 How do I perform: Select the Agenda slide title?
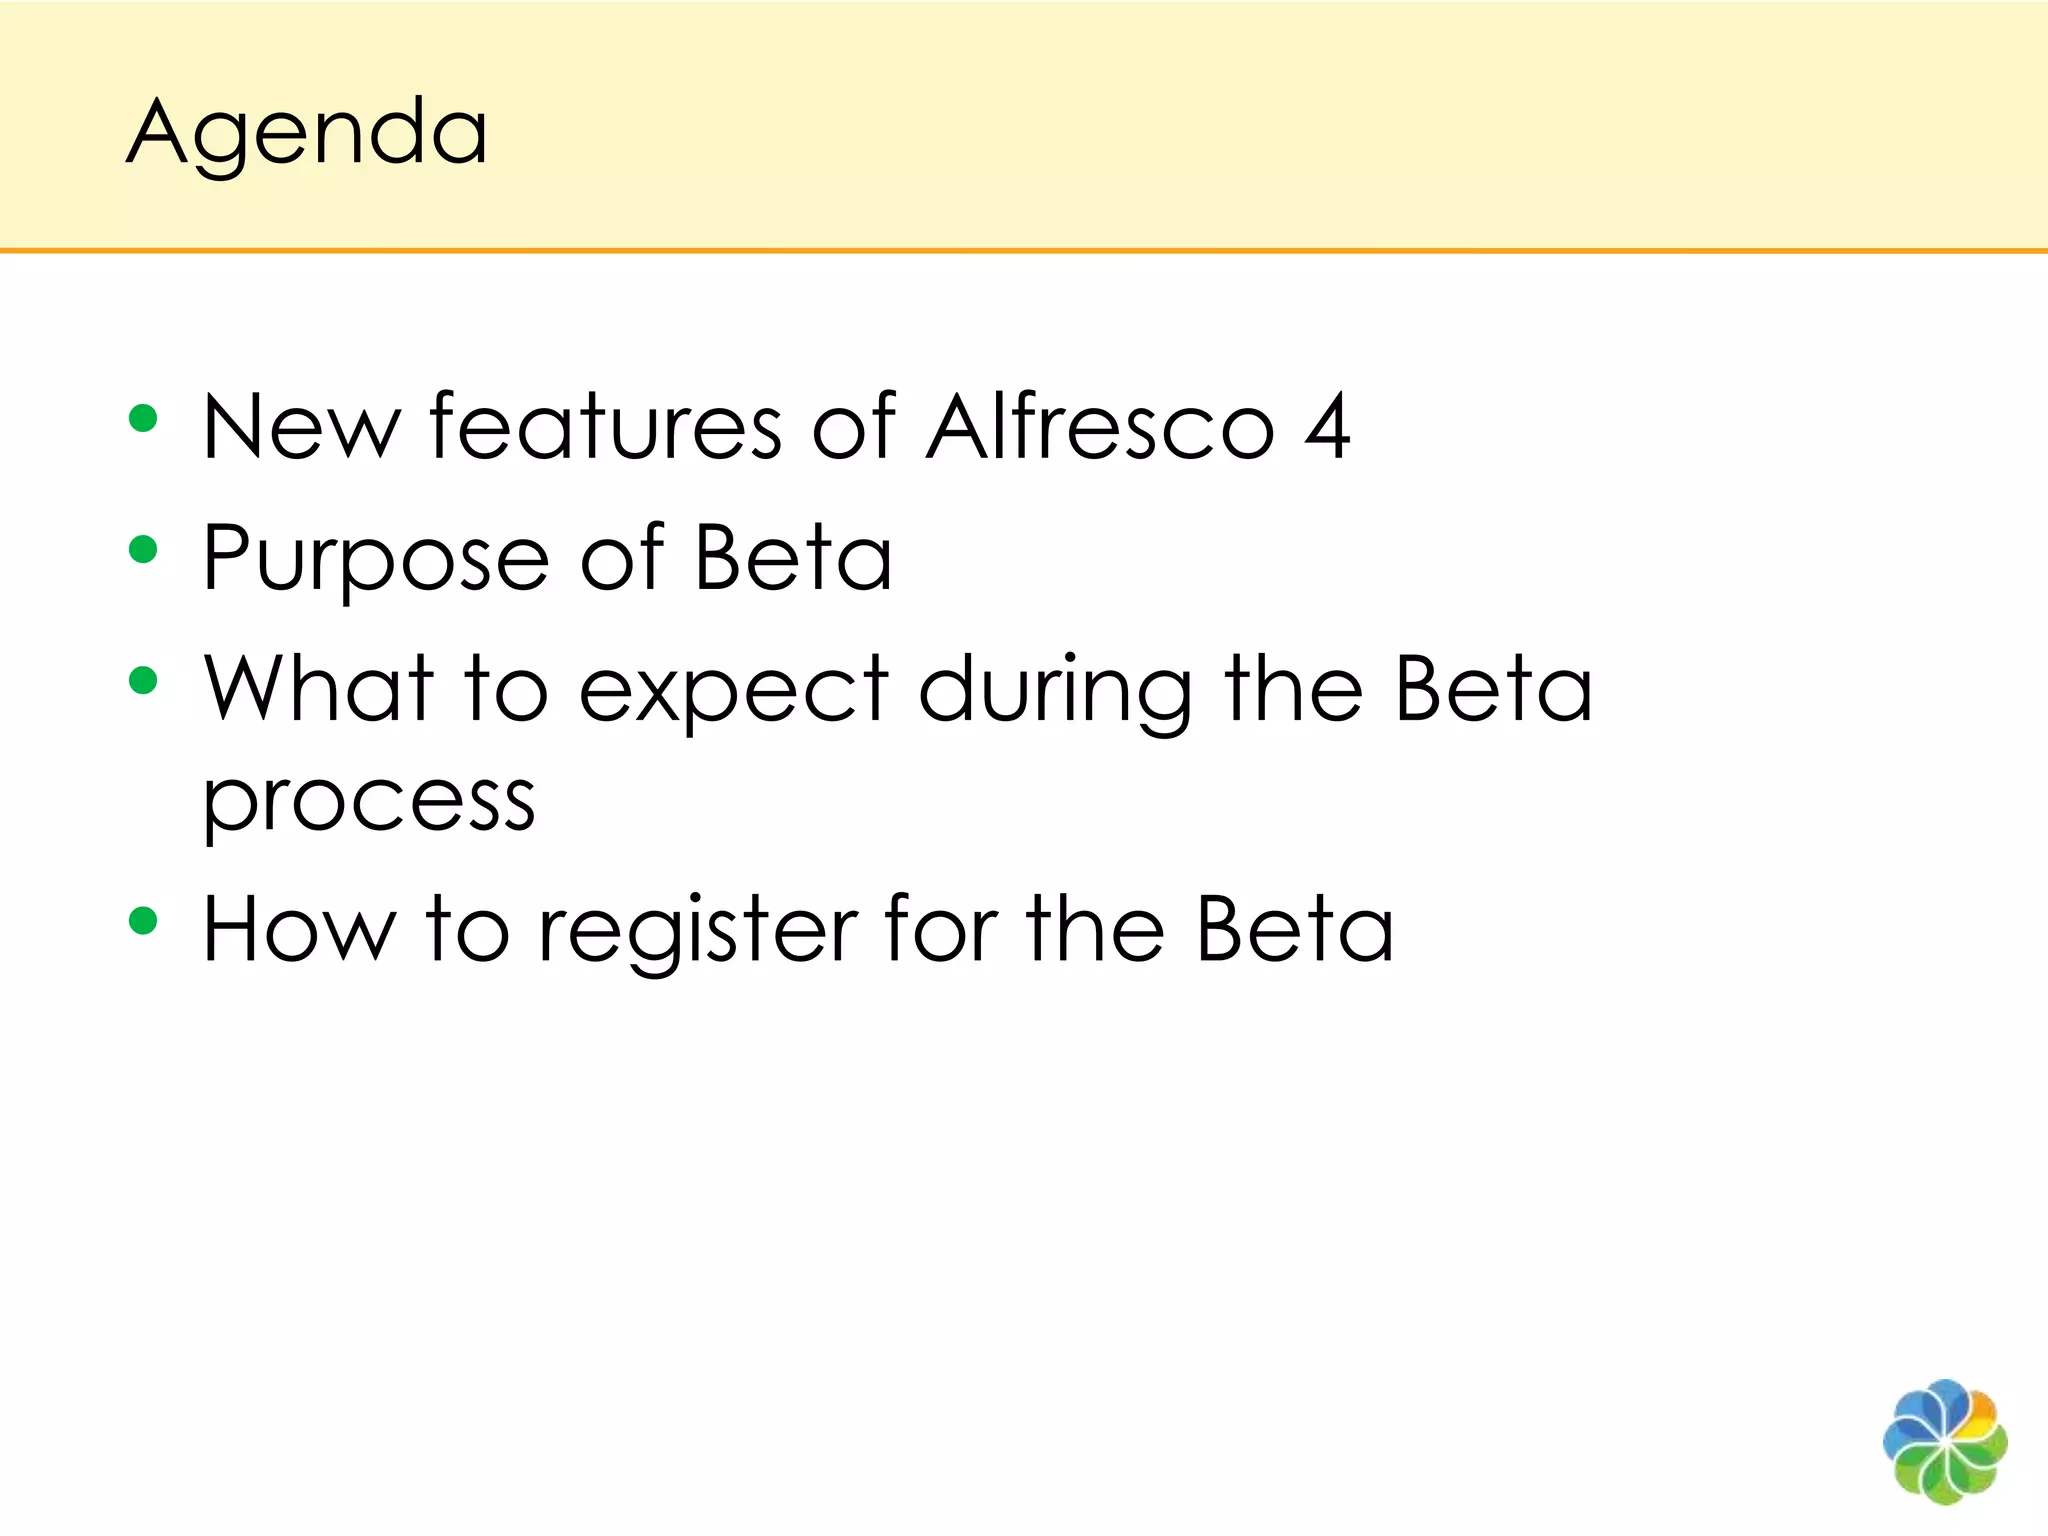pos(307,135)
